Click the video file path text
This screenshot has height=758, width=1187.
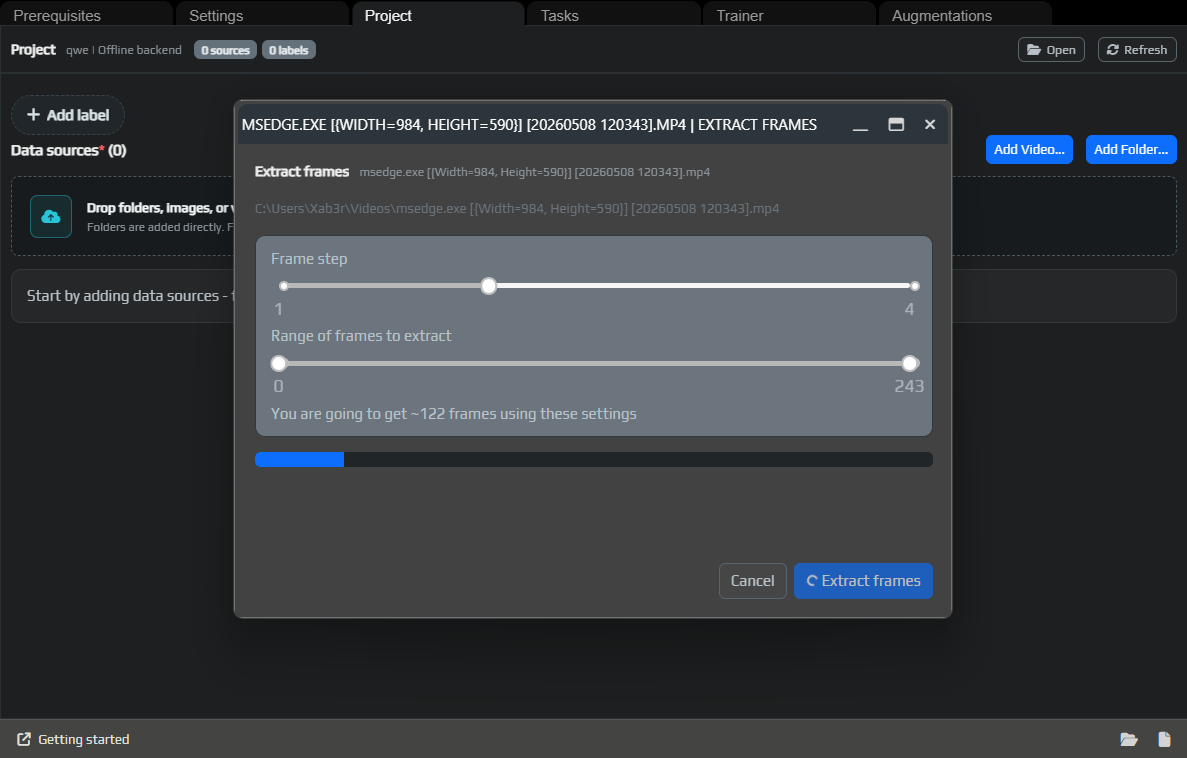coord(517,208)
